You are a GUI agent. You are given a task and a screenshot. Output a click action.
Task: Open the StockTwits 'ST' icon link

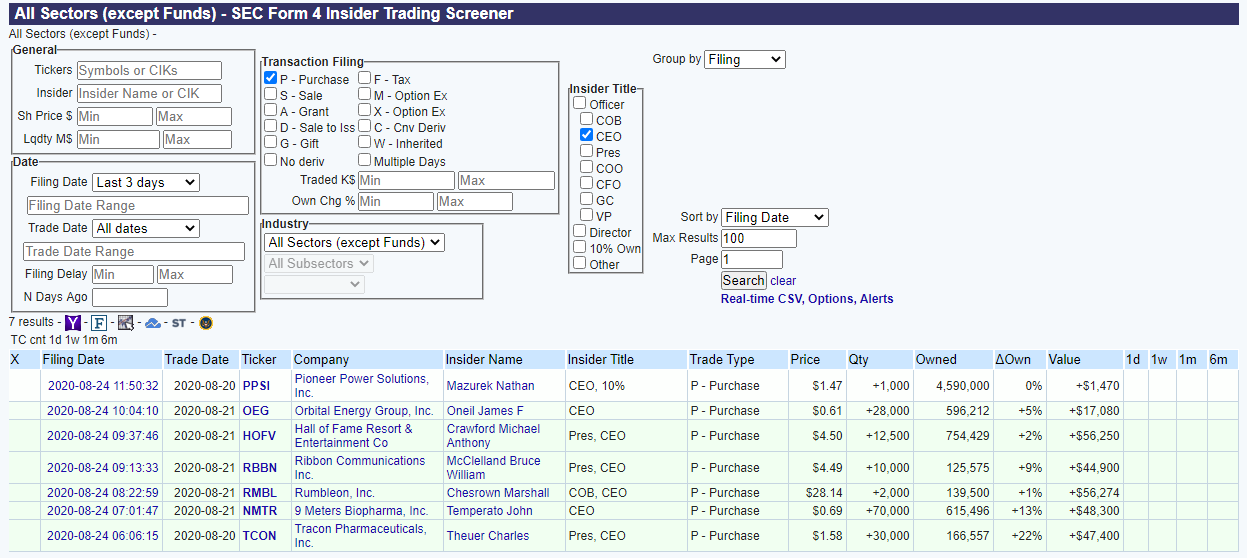pos(179,323)
